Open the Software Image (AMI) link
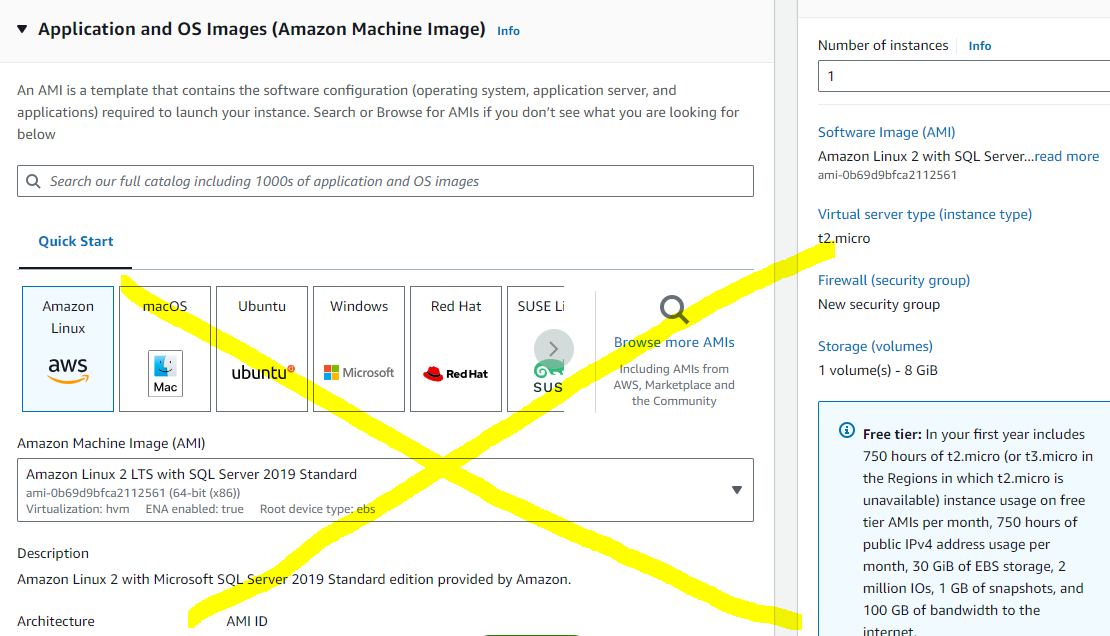Screen dimensions: 1110x636 (886, 132)
